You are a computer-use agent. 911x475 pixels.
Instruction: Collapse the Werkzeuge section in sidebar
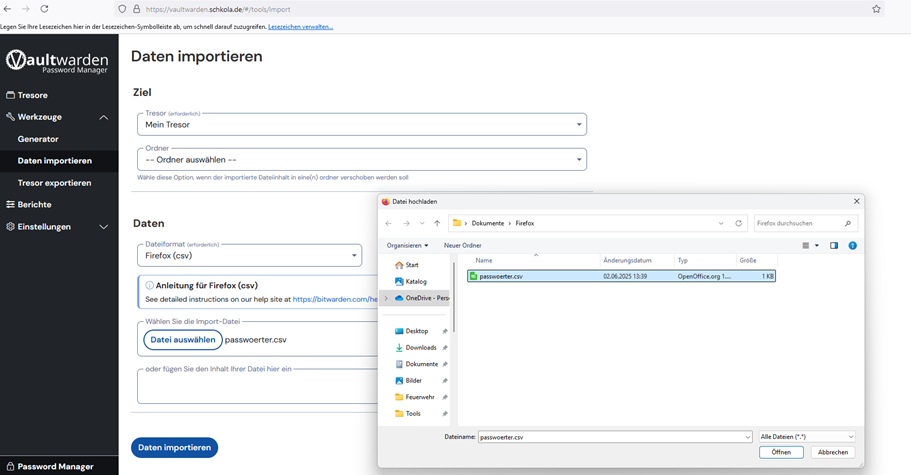(x=103, y=117)
